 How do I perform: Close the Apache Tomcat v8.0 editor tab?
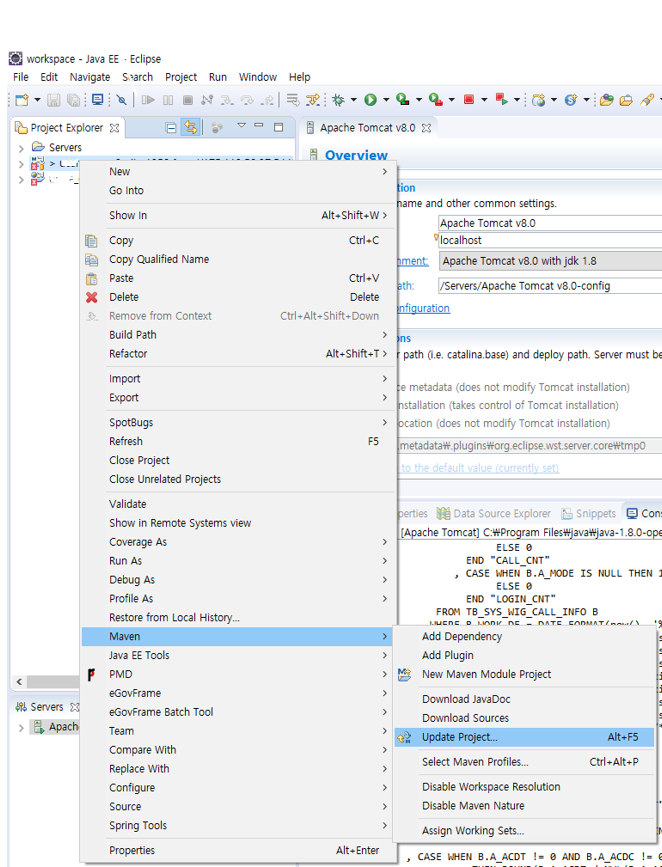click(x=426, y=128)
